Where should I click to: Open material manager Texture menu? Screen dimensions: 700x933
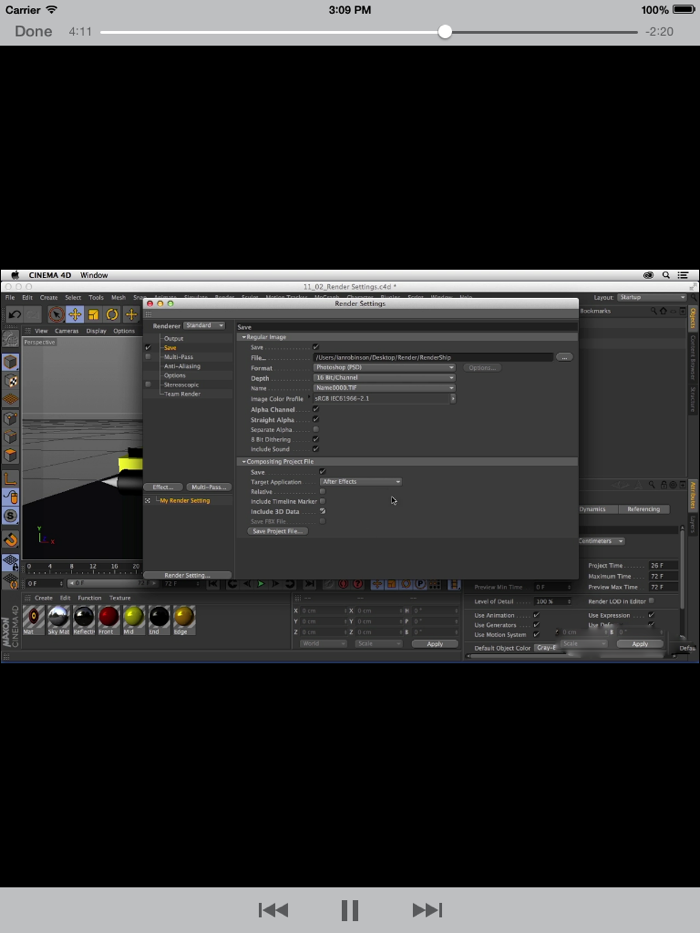coord(120,598)
